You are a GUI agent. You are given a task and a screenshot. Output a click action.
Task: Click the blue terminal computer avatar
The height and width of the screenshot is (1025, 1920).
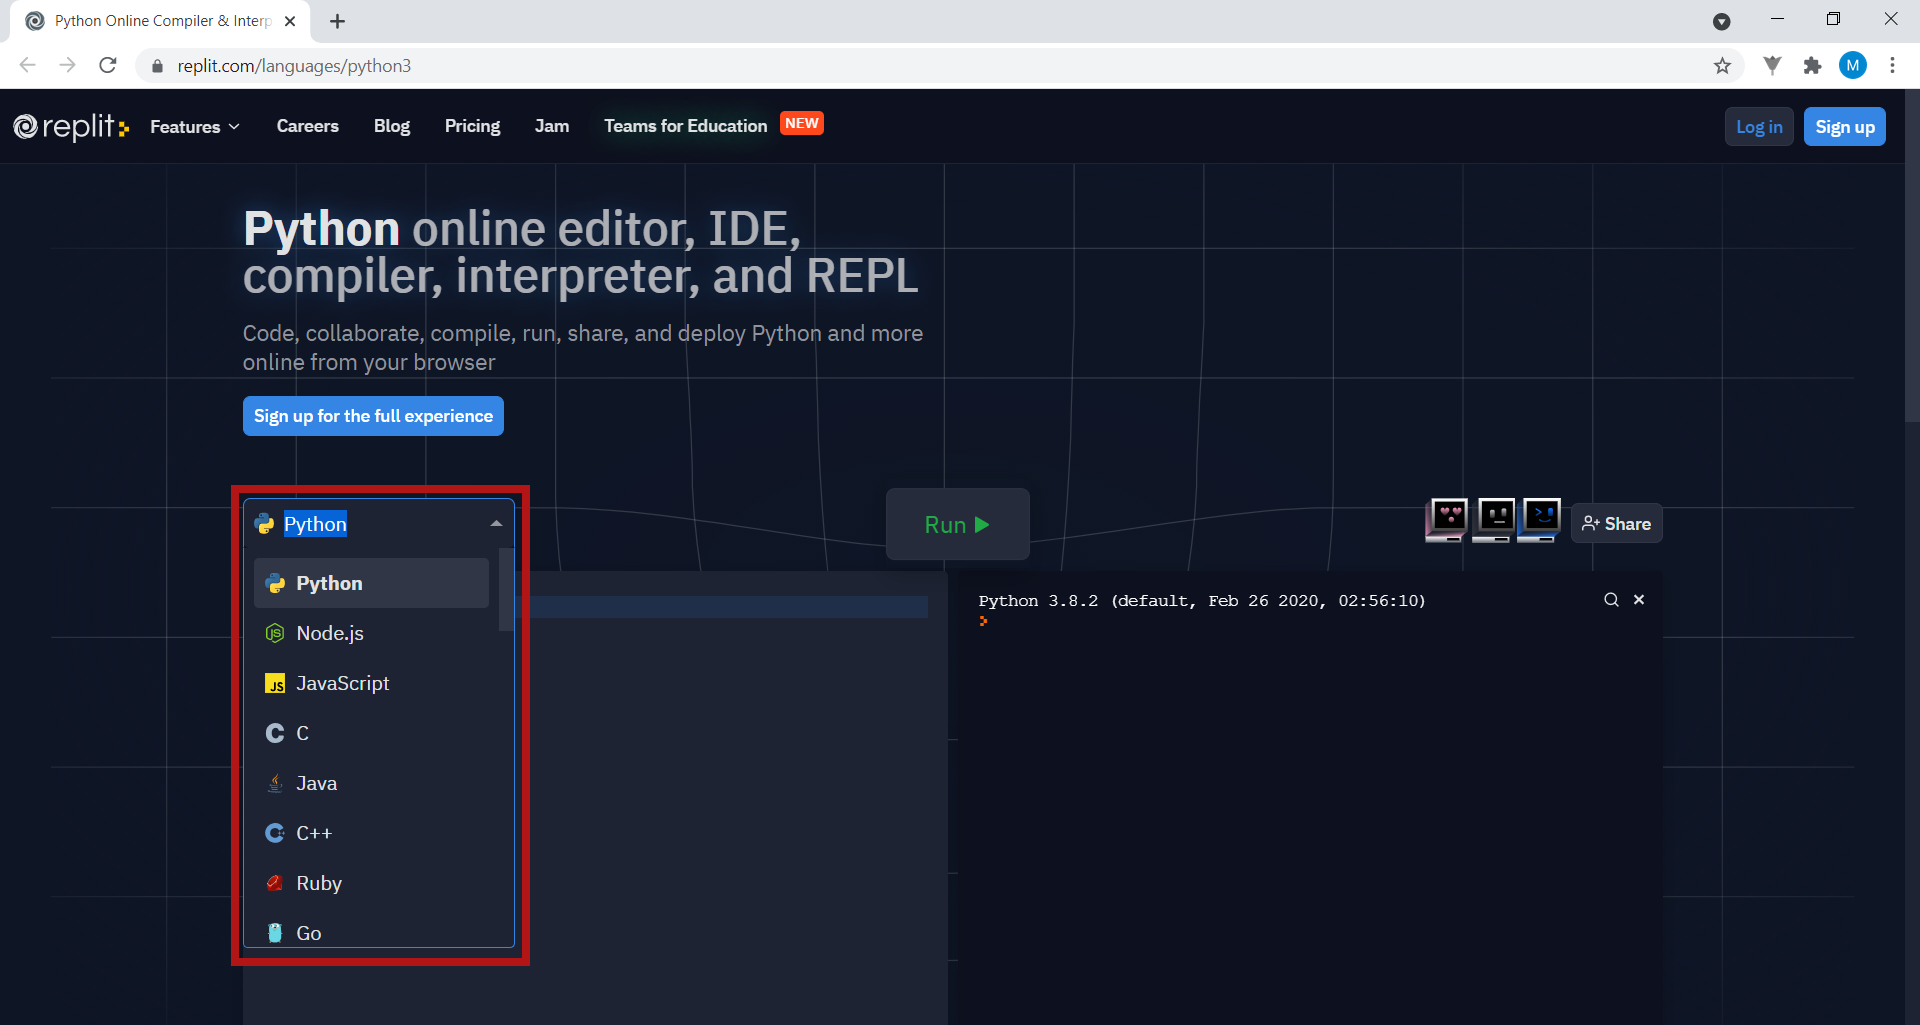coord(1540,520)
